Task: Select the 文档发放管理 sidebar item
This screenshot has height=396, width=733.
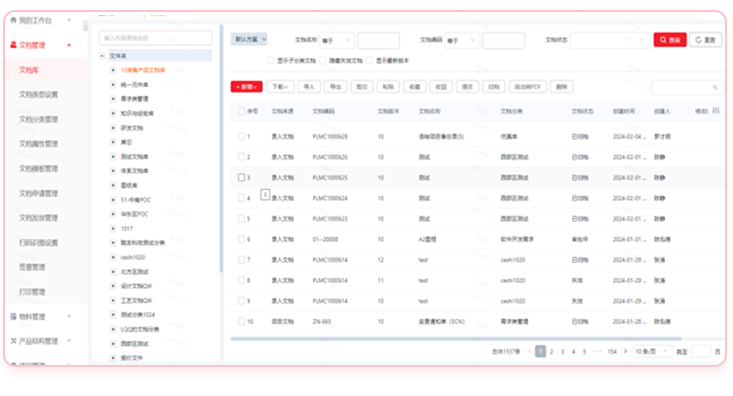Action: coord(38,218)
